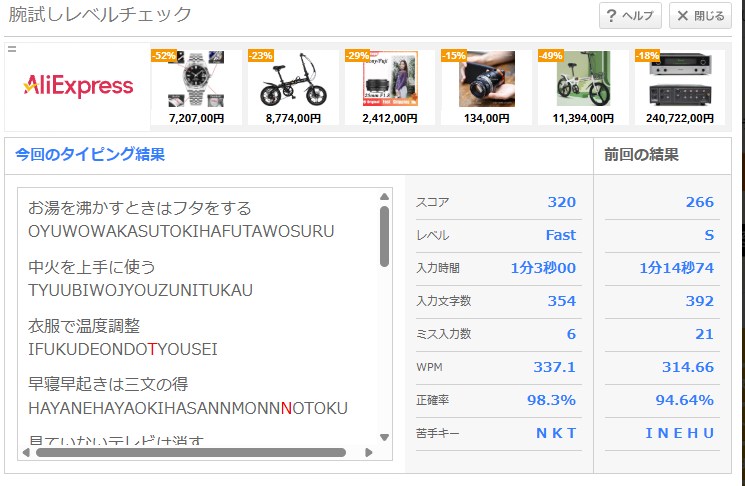The width and height of the screenshot is (745, 486).
Task: Click the AliExpress logo banner
Action: [x=77, y=85]
